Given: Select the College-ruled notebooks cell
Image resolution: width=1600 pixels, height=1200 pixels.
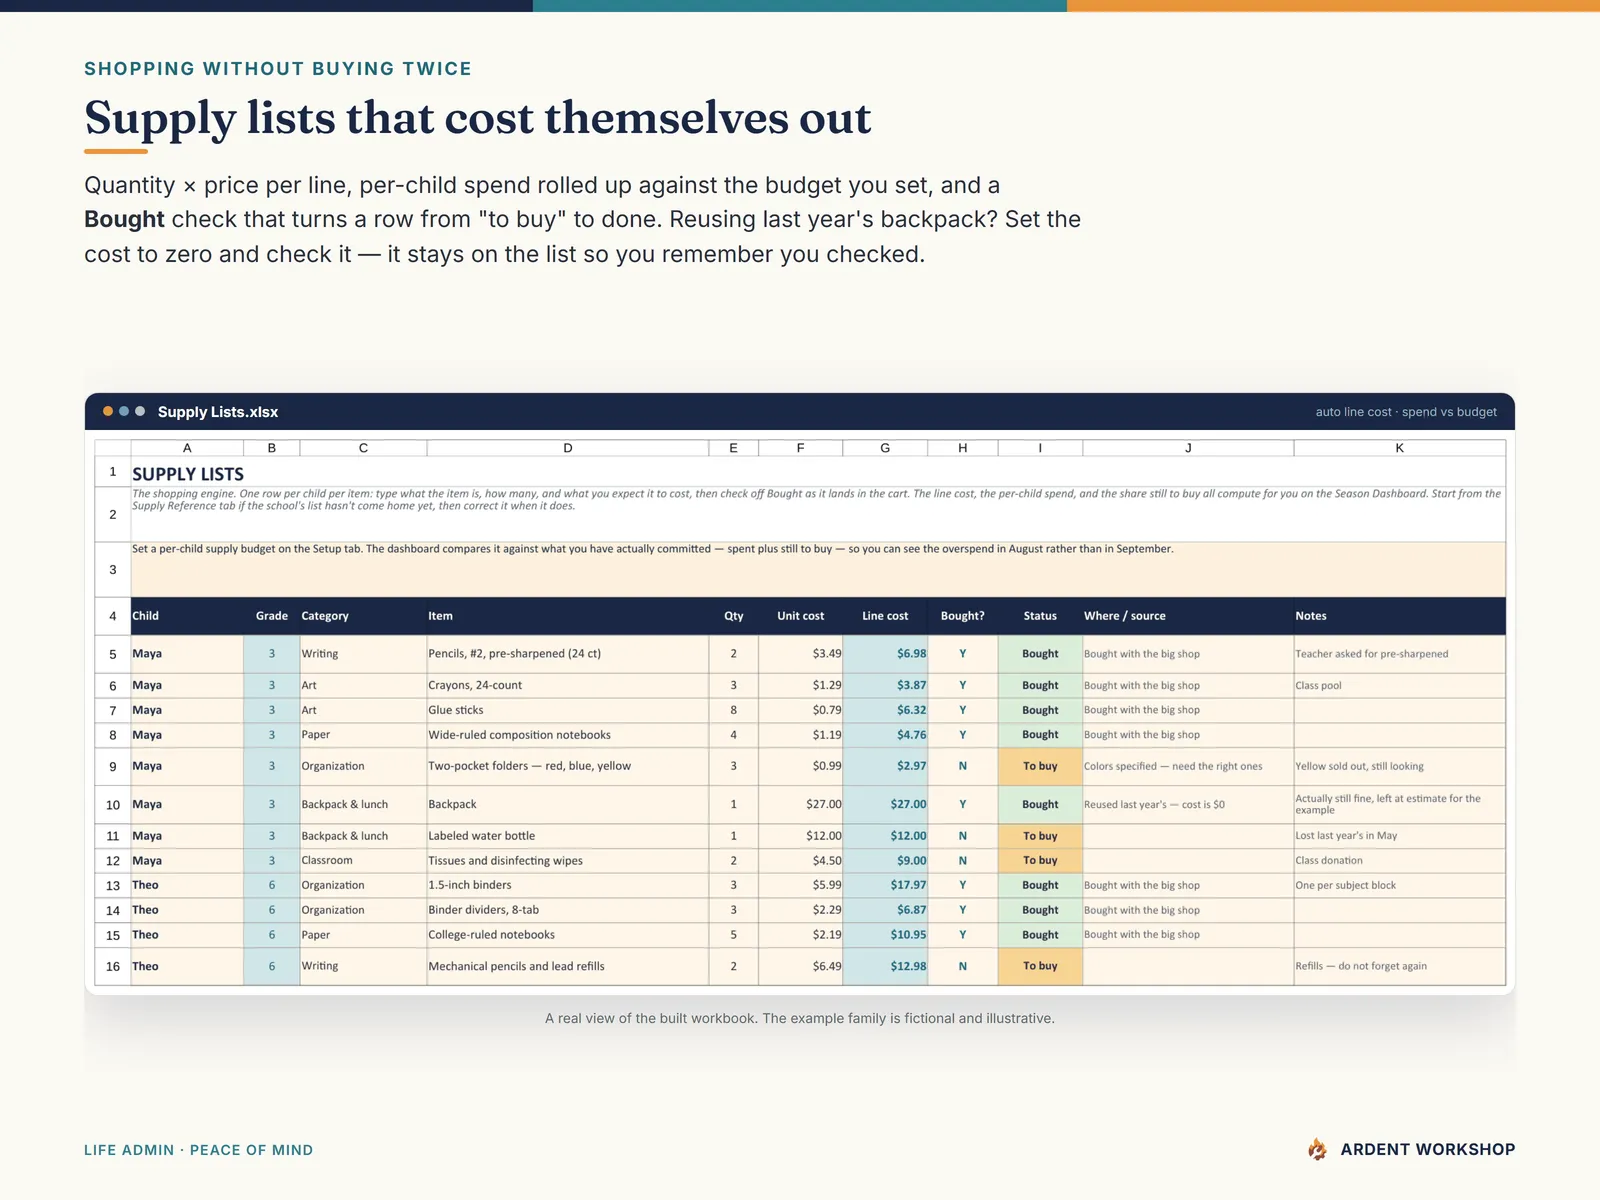Looking at the screenshot, I should [x=568, y=935].
